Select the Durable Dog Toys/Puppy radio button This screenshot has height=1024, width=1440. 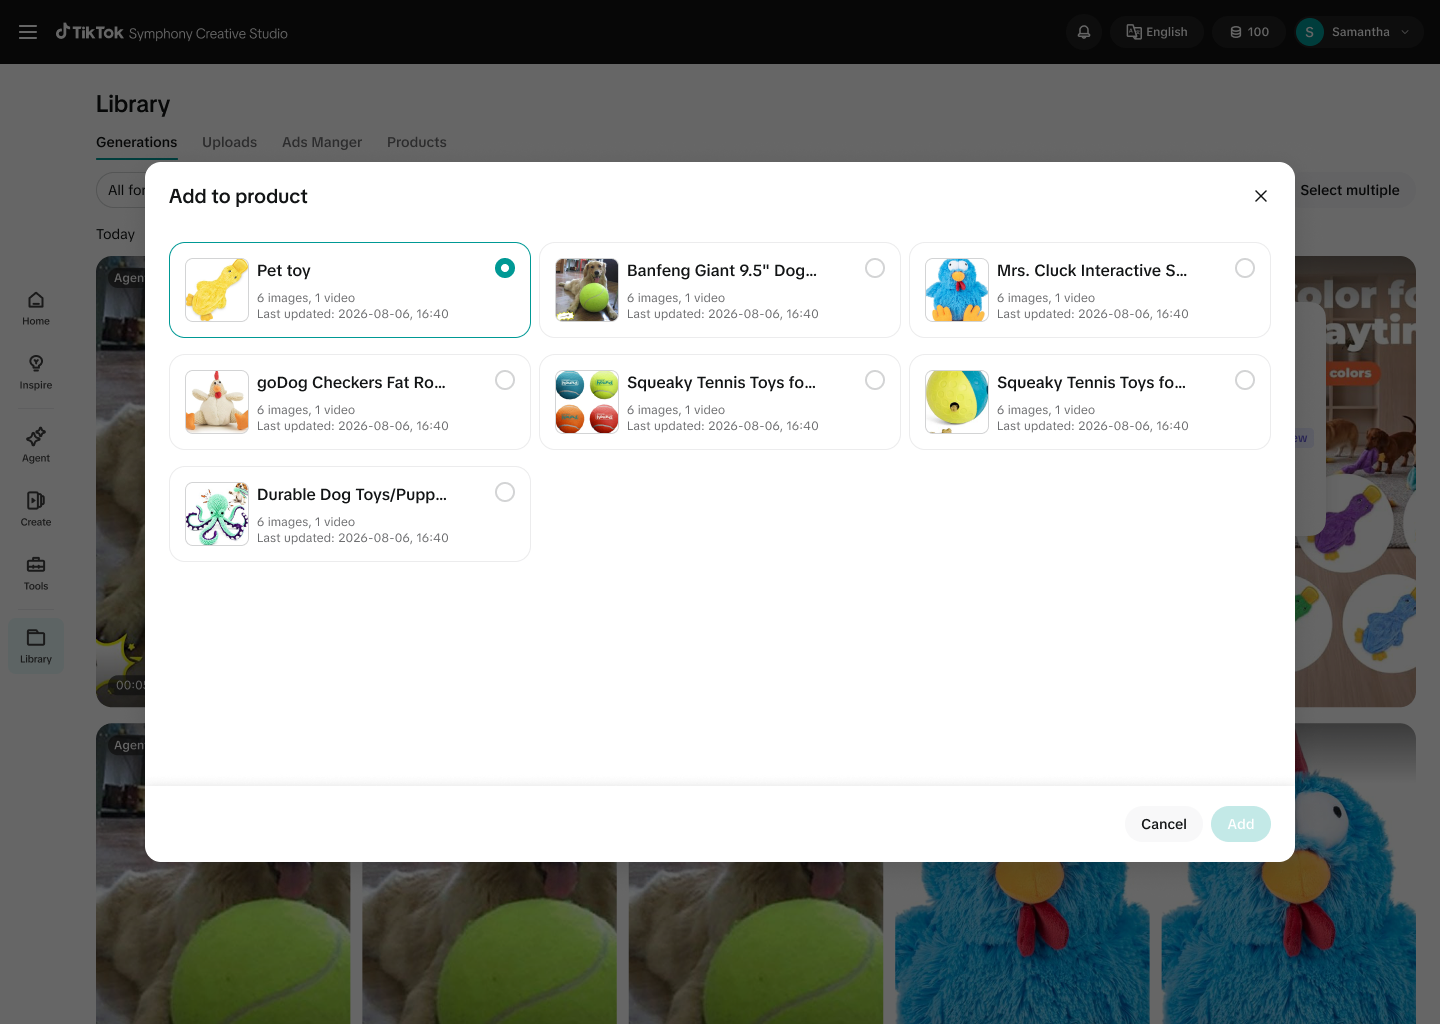[505, 492]
